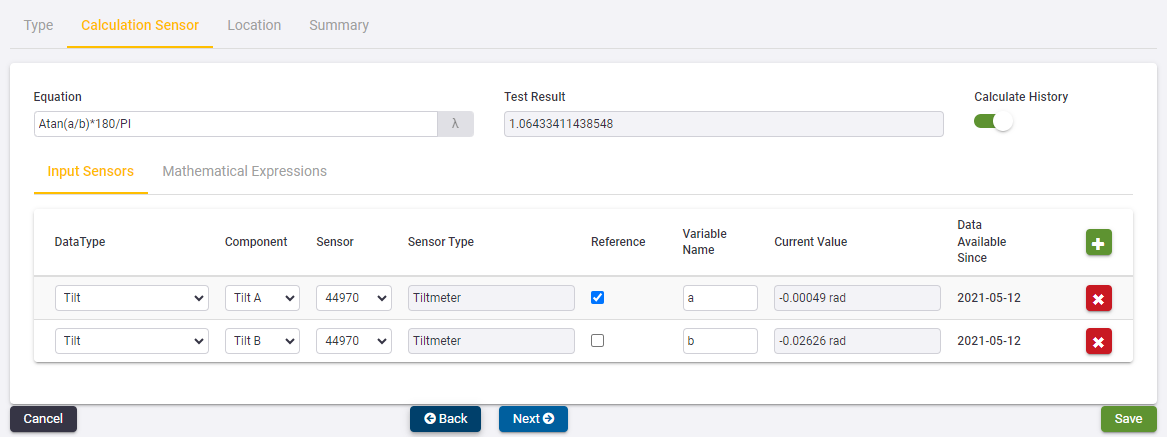This screenshot has height=437, width=1167.
Task: Click the Next button
Action: tap(534, 419)
